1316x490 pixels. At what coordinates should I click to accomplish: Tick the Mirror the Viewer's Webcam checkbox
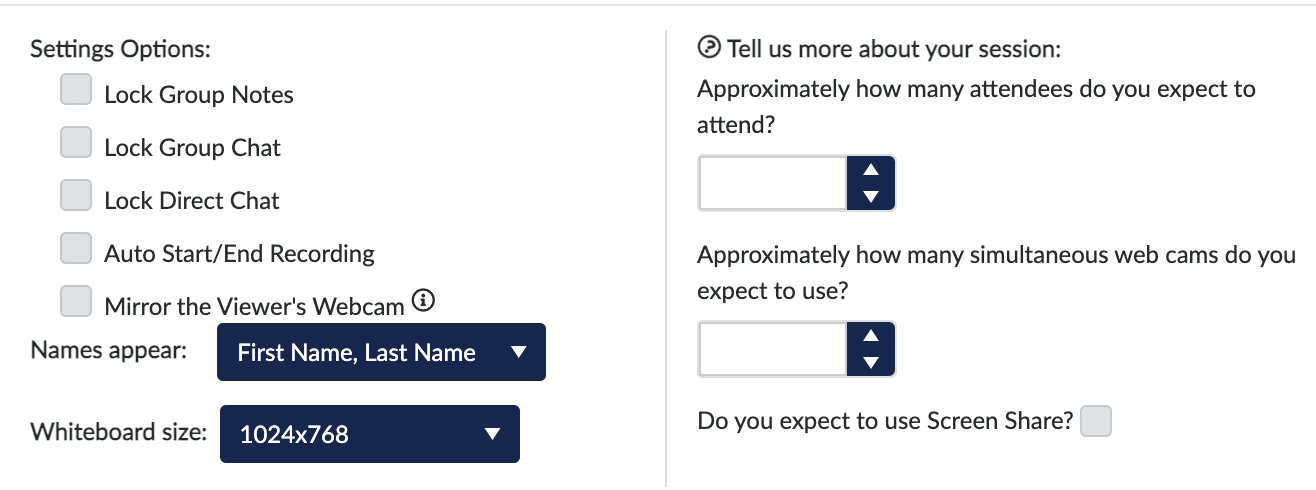click(76, 301)
